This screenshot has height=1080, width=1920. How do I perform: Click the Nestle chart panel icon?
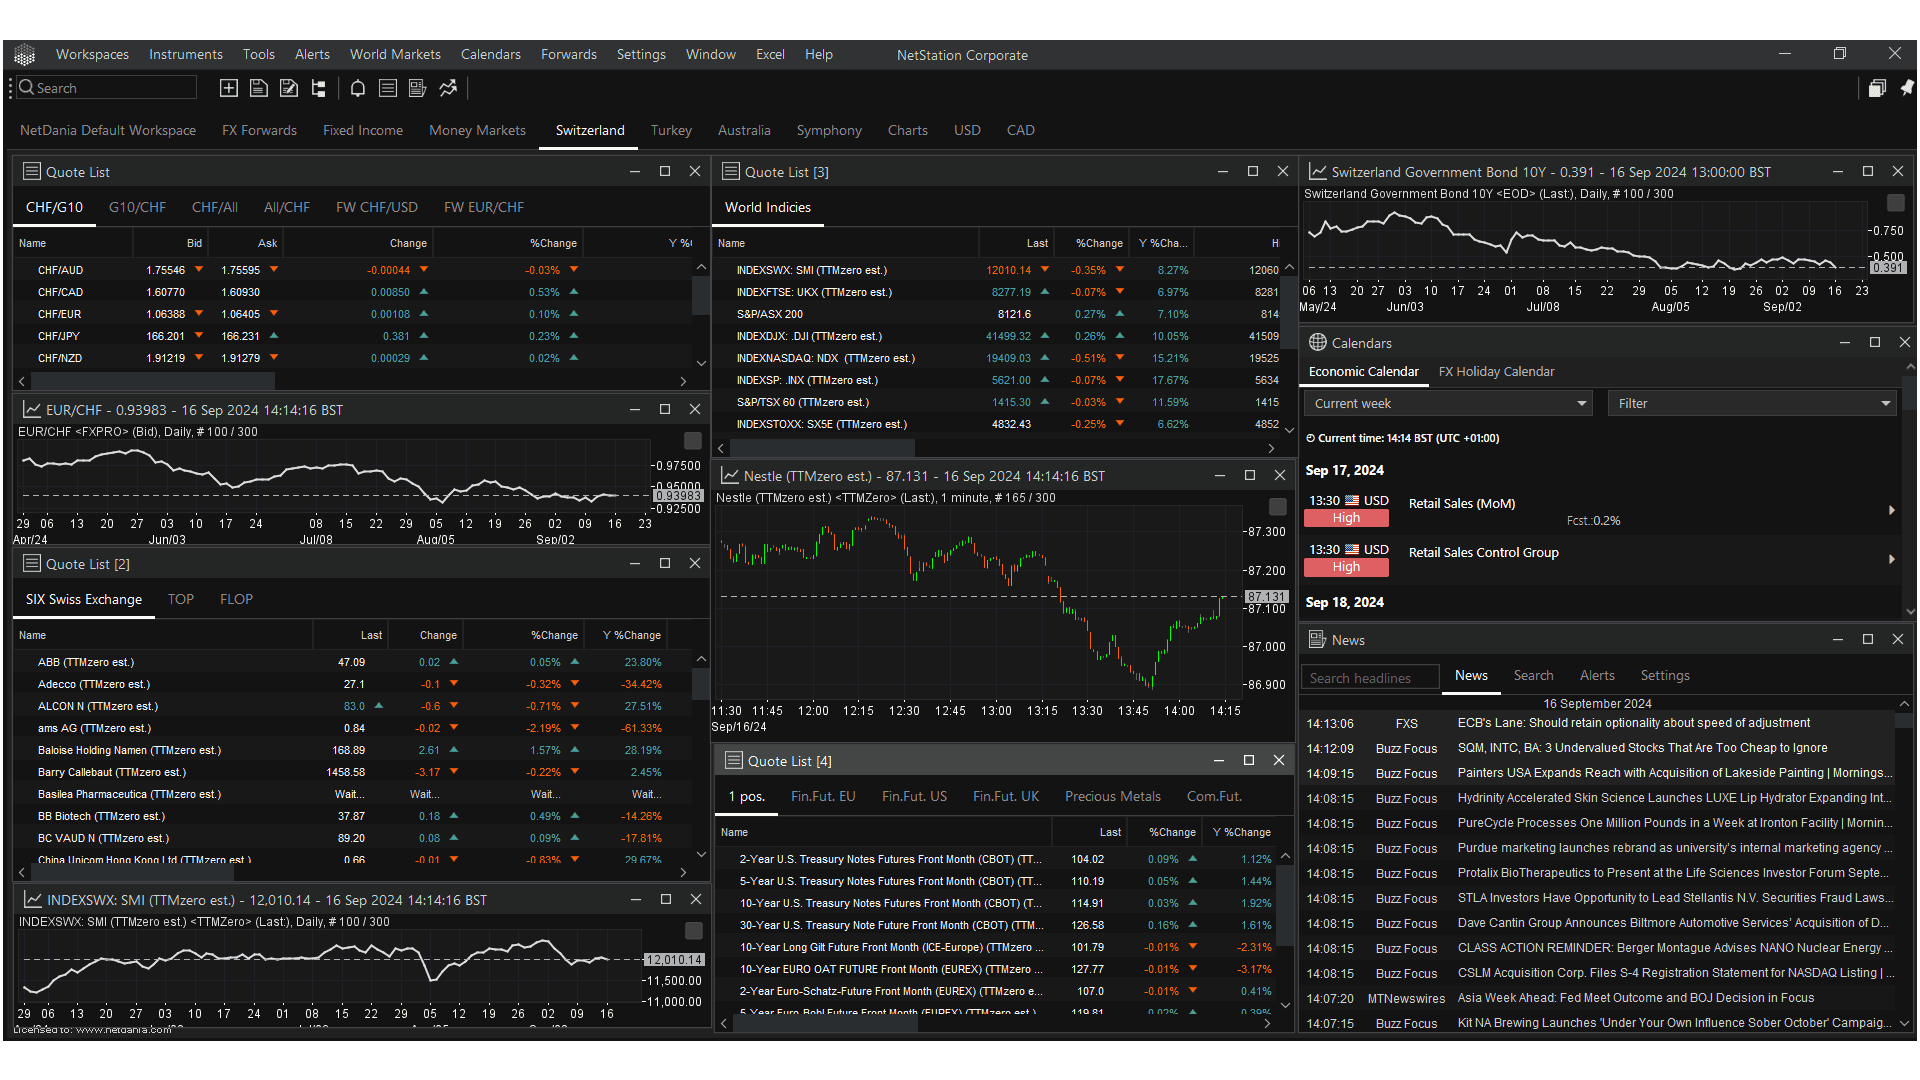(731, 475)
